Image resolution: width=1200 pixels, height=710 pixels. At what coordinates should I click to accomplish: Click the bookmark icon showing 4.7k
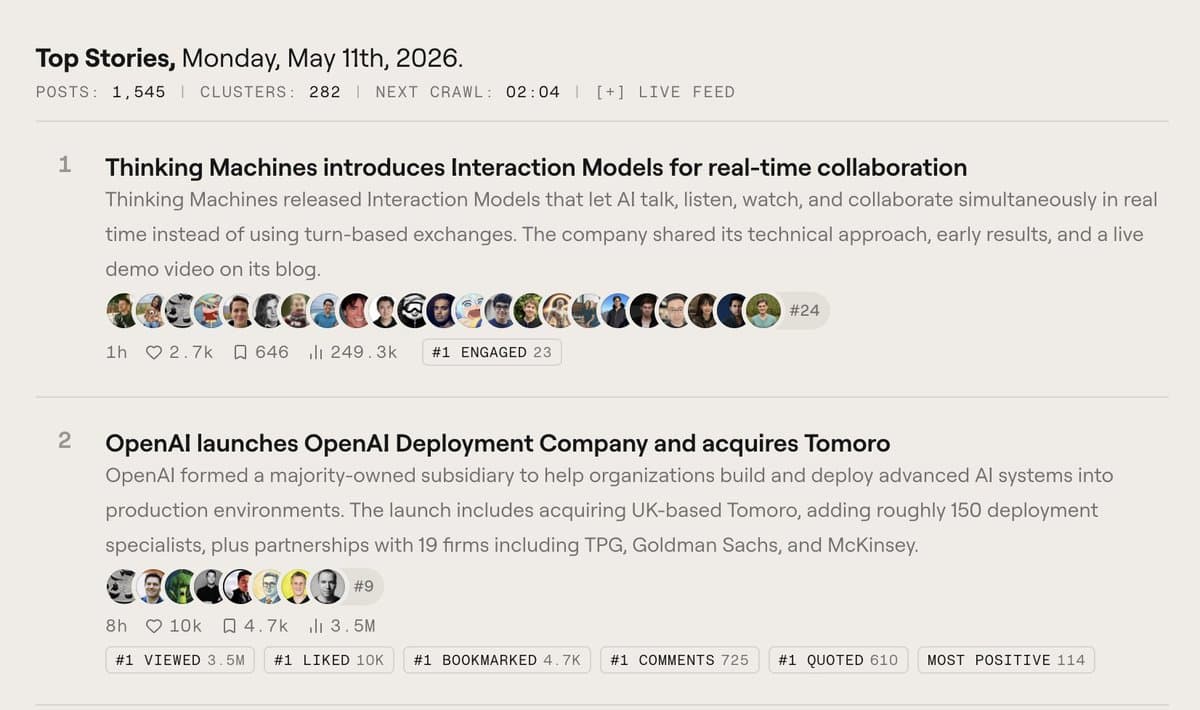point(229,626)
